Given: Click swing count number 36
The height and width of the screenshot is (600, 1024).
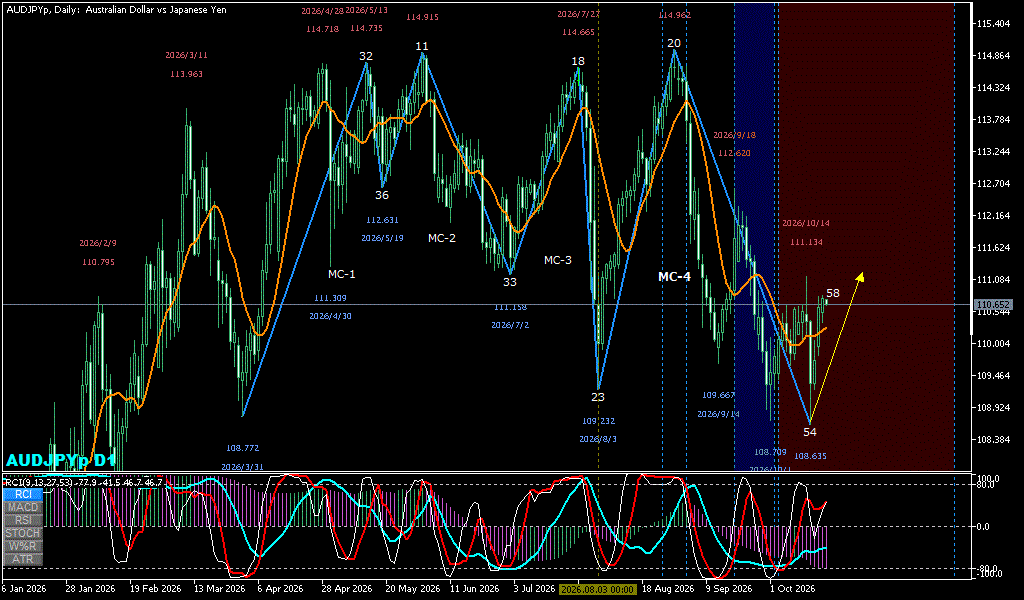Looking at the screenshot, I should (x=382, y=195).
